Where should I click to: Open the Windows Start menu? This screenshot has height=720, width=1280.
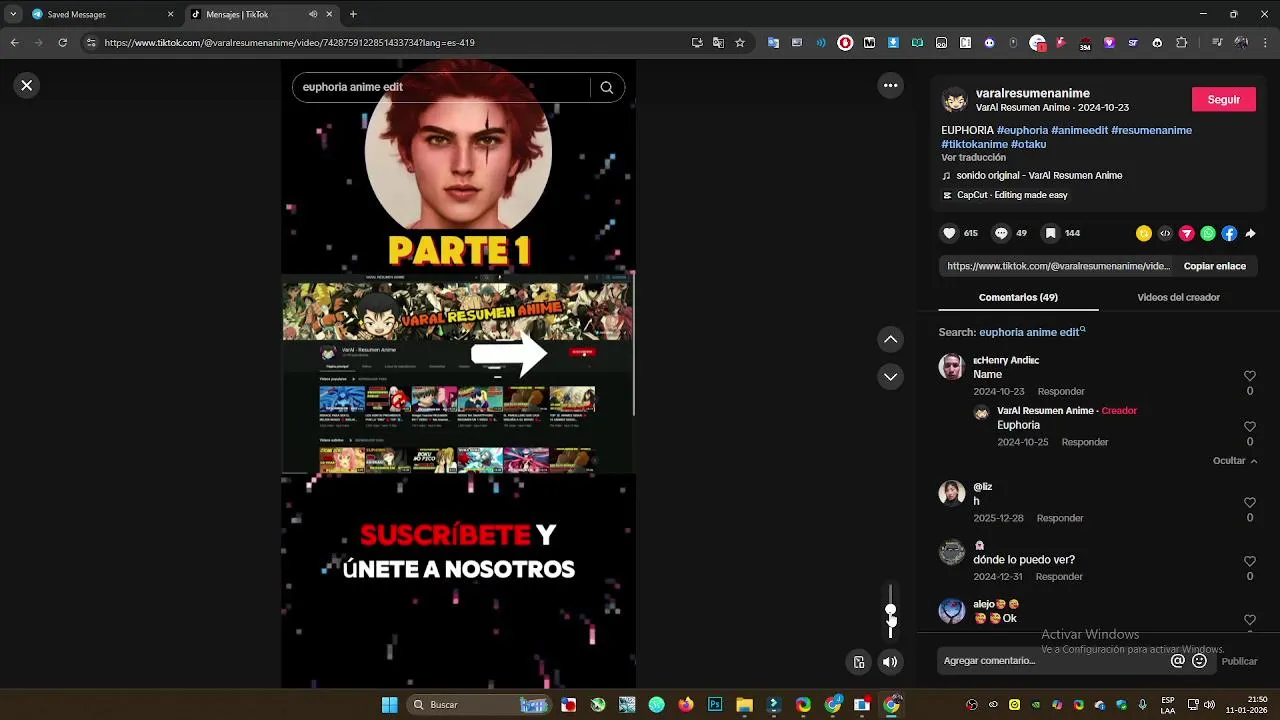tap(389, 705)
